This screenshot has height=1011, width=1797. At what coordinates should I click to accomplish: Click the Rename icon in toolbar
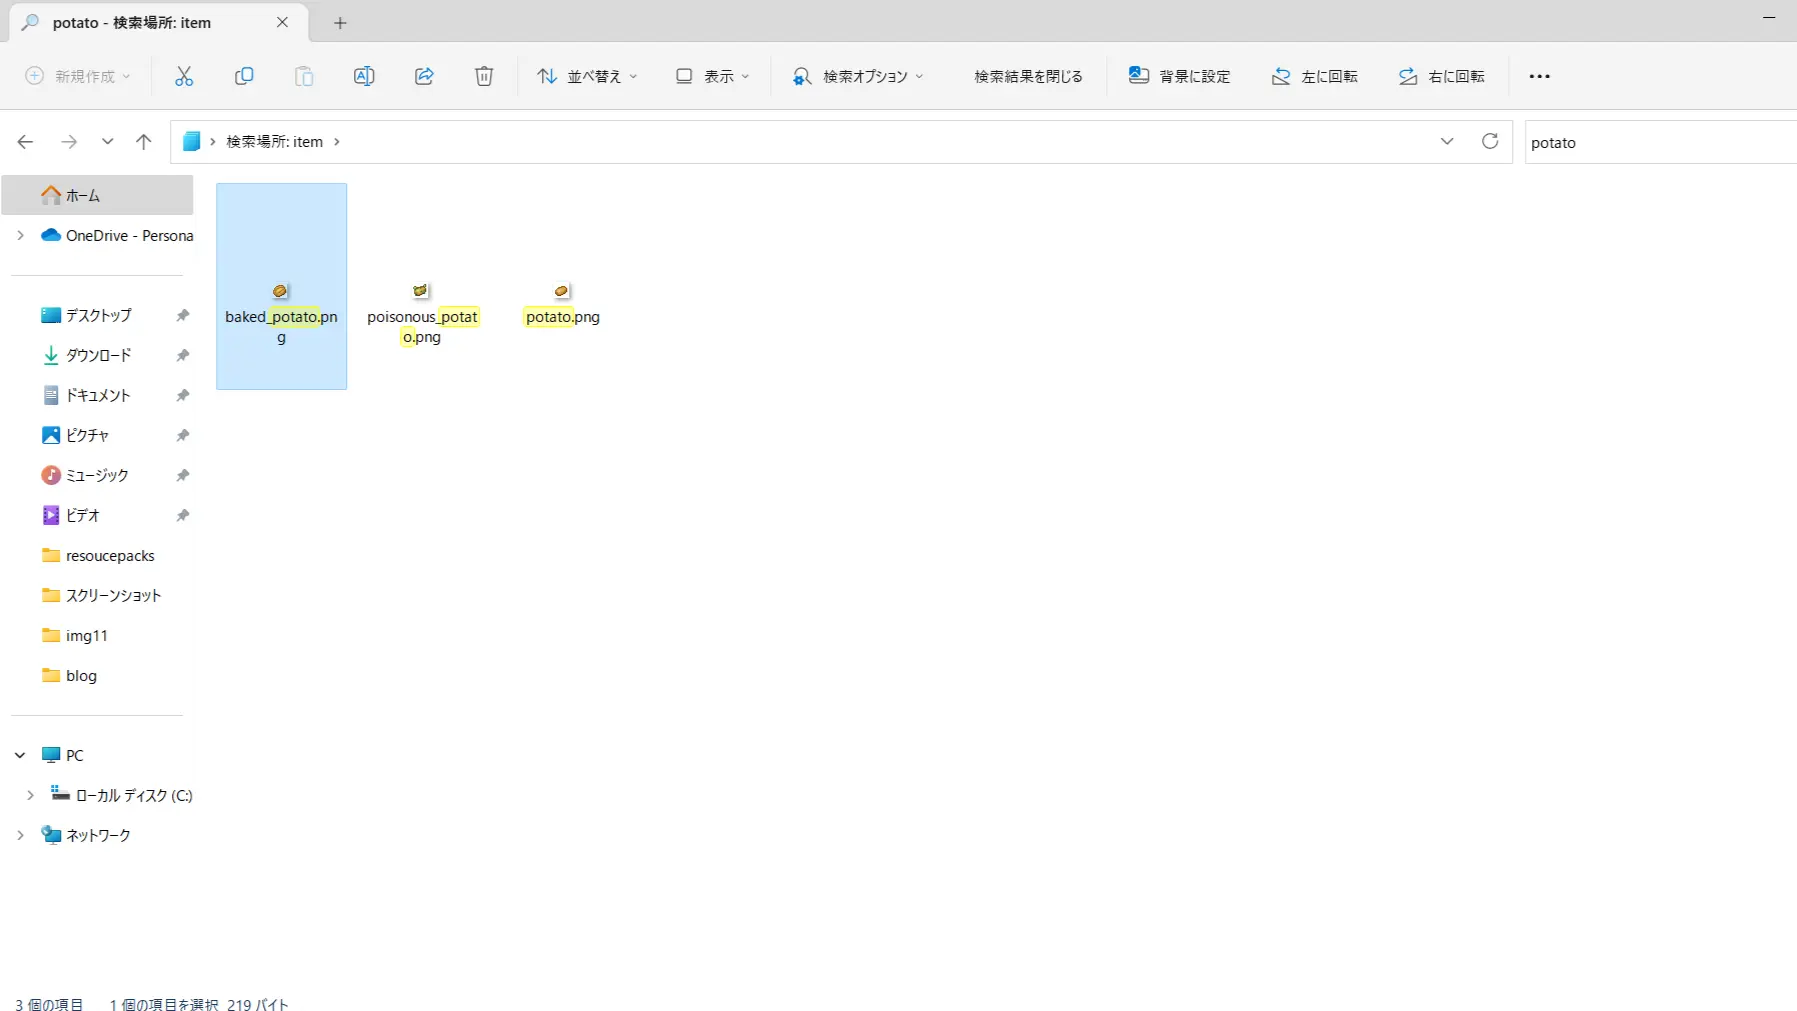(x=364, y=76)
